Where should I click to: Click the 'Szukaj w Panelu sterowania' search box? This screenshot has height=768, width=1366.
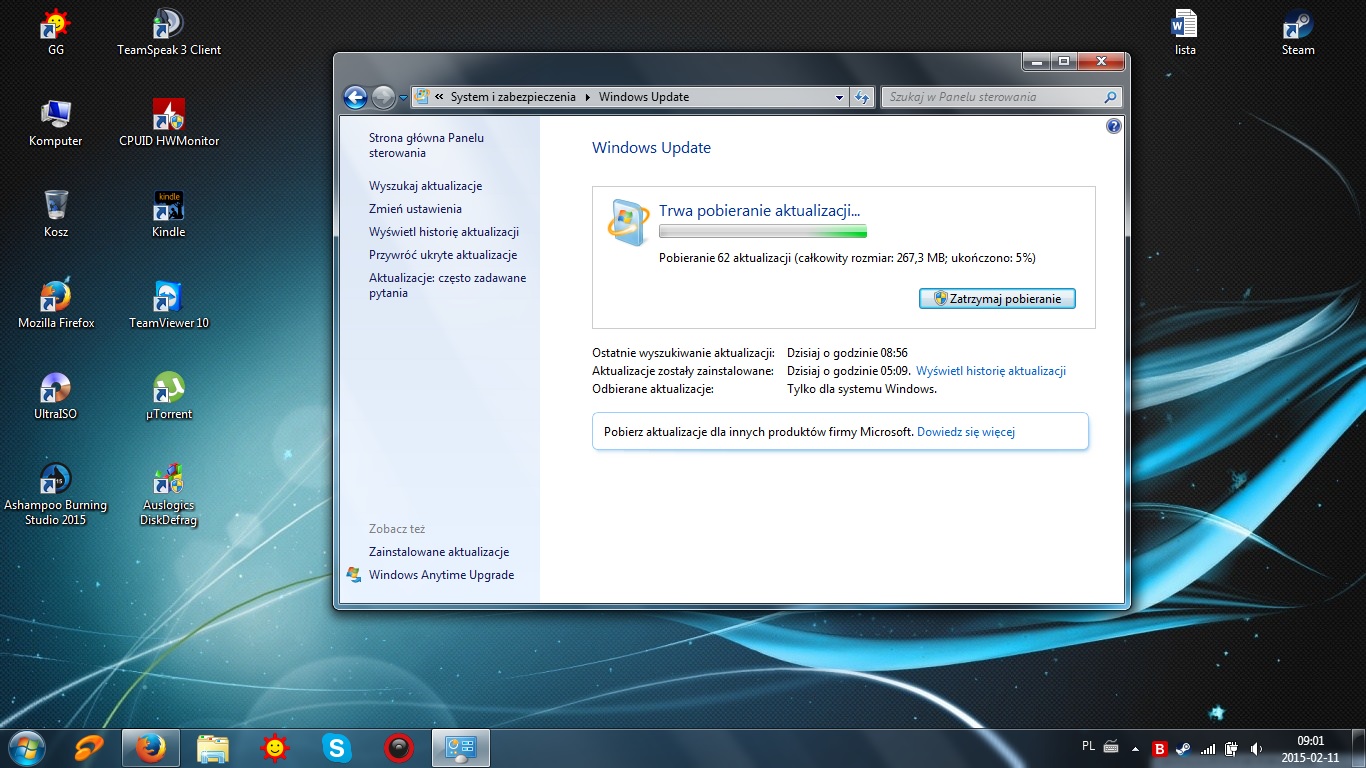[990, 97]
